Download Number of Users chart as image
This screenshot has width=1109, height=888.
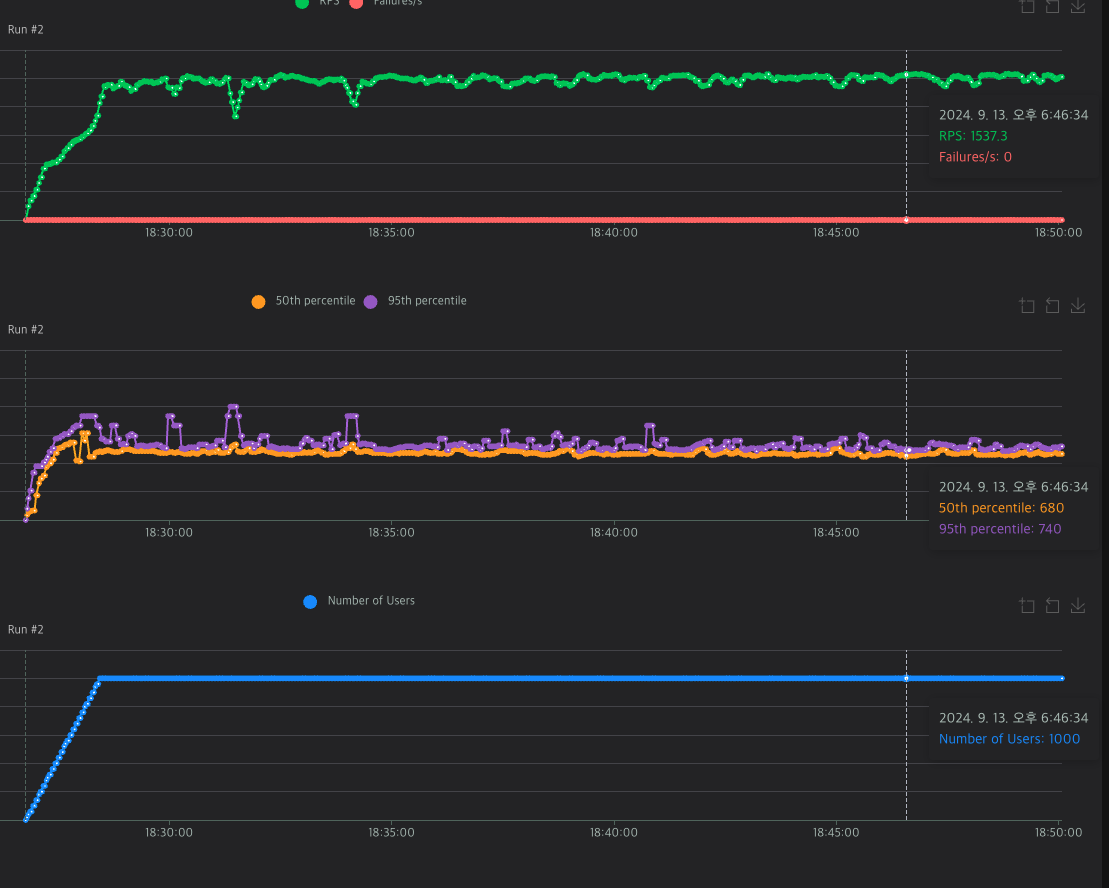click(1078, 605)
